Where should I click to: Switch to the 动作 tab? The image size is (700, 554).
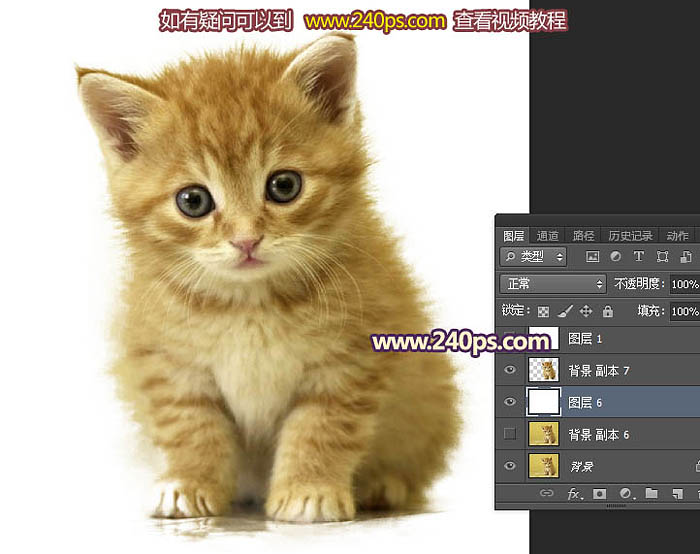[x=677, y=235]
